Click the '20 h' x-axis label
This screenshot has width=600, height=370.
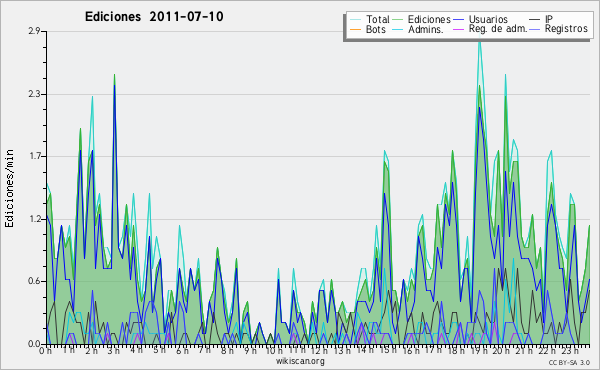(x=501, y=351)
